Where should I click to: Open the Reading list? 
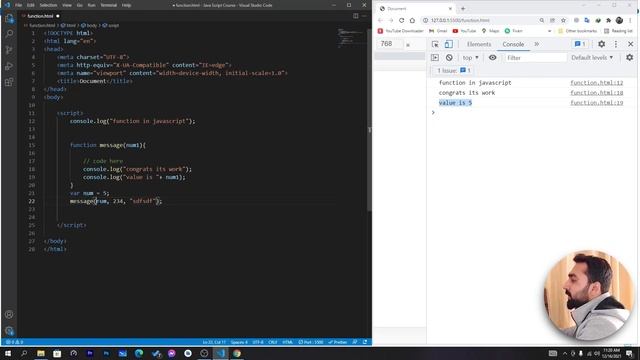pyautogui.click(x=618, y=31)
